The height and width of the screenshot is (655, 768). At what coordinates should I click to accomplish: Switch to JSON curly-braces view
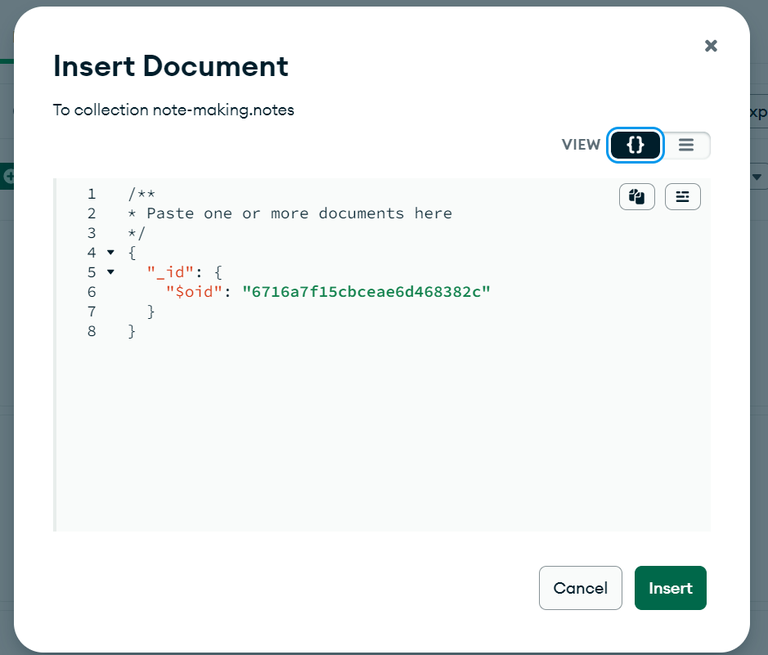pyautogui.click(x=635, y=145)
